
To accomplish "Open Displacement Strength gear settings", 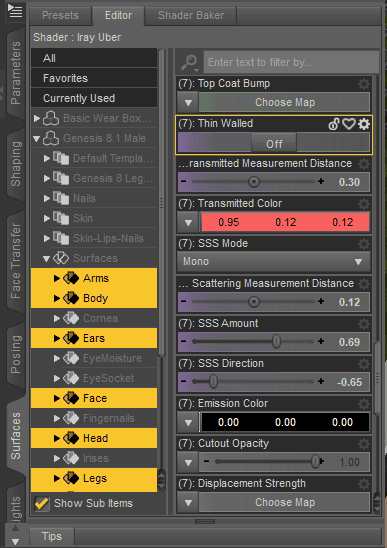I will (364, 484).
